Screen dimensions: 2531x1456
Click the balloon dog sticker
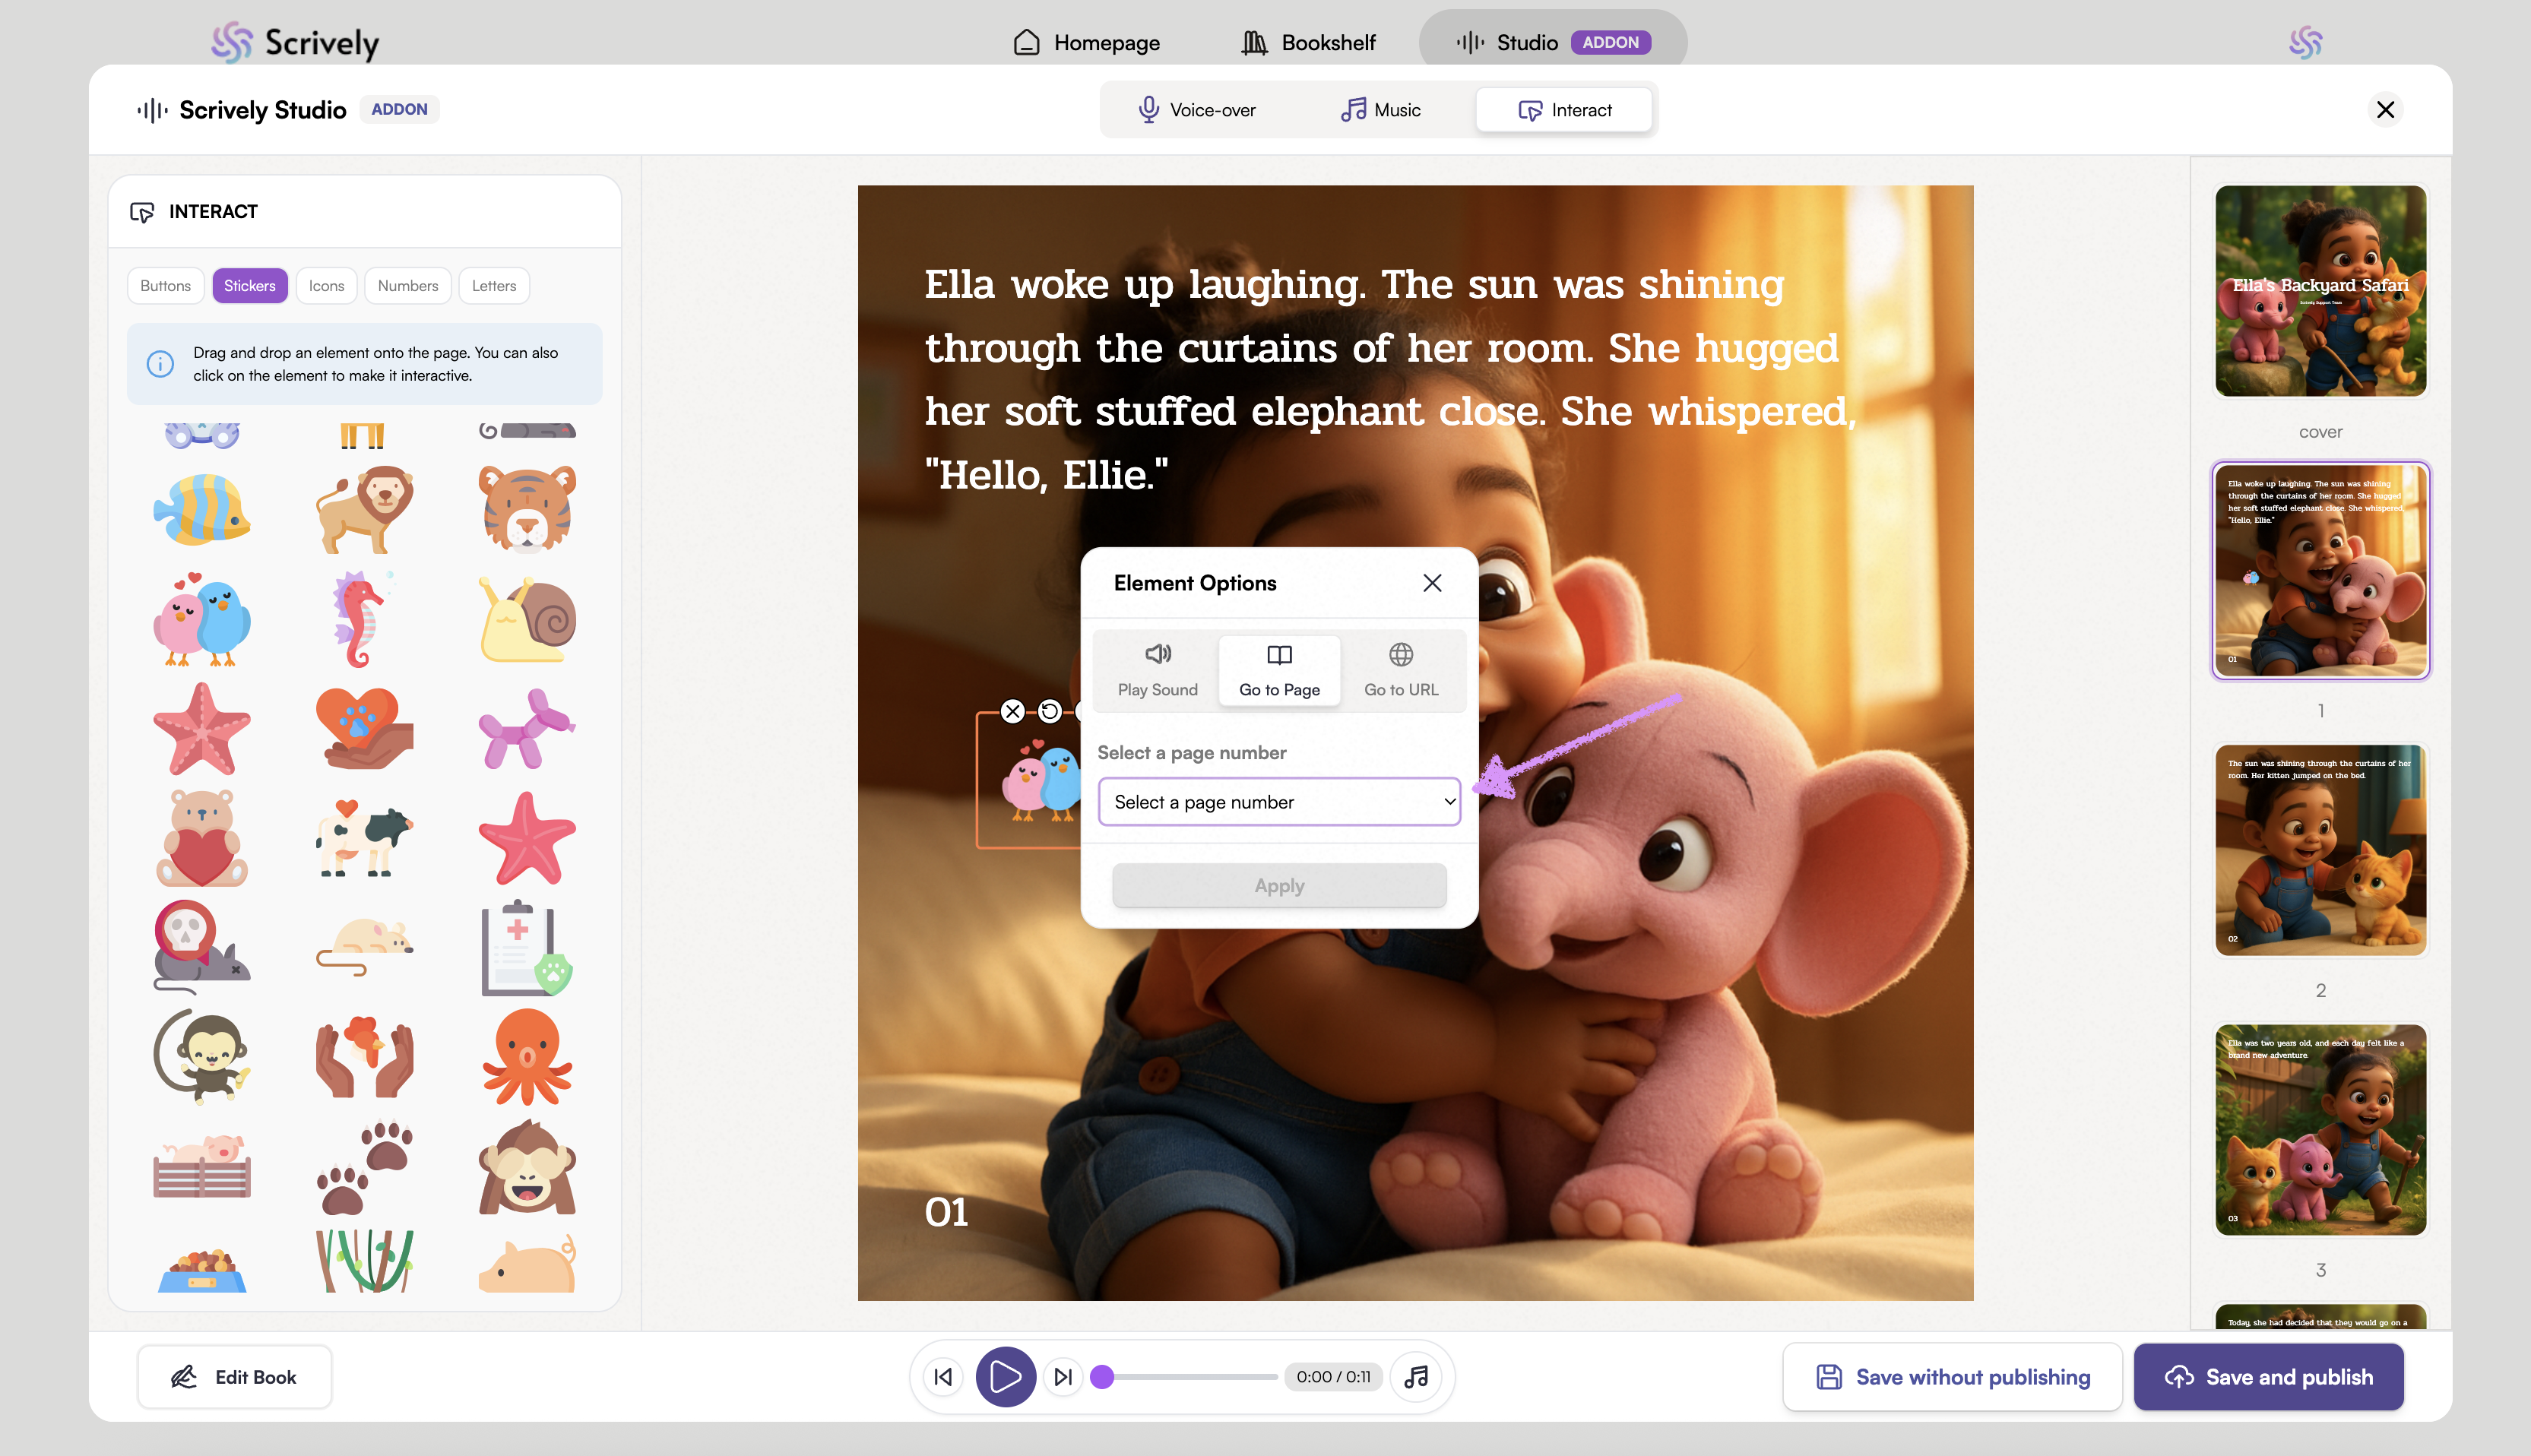[x=527, y=728]
